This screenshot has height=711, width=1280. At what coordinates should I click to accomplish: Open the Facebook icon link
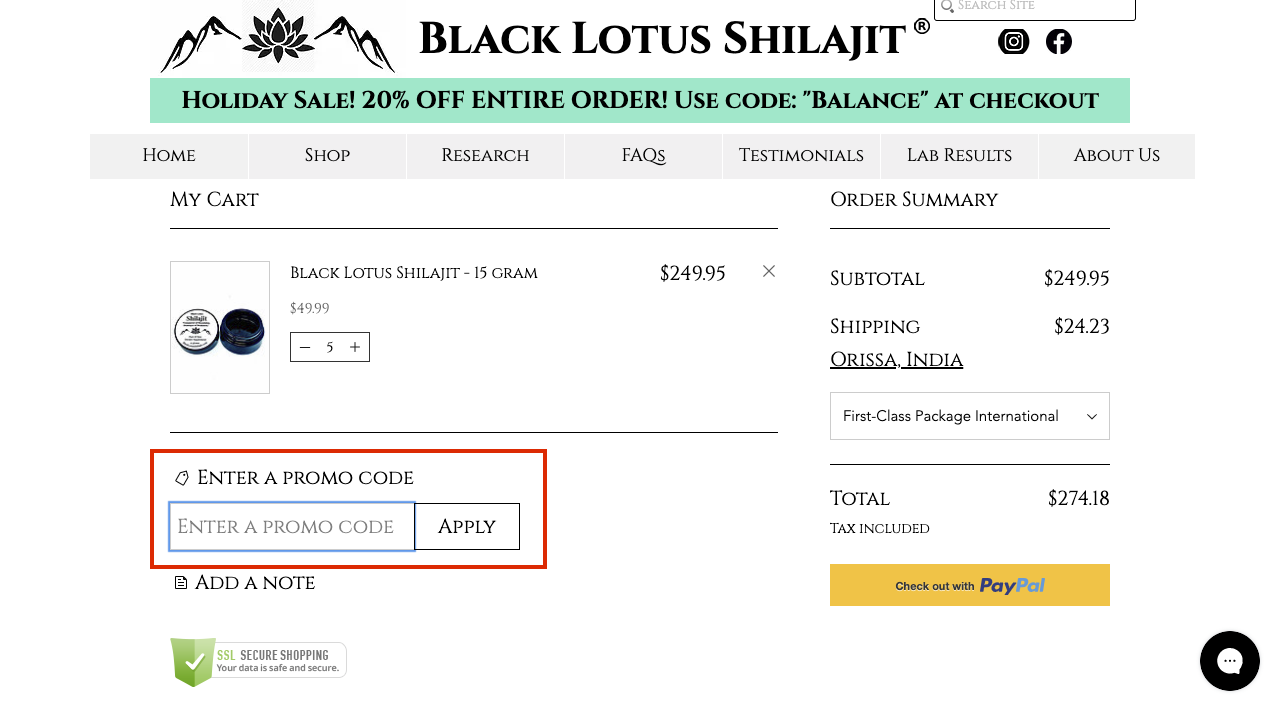click(x=1059, y=41)
